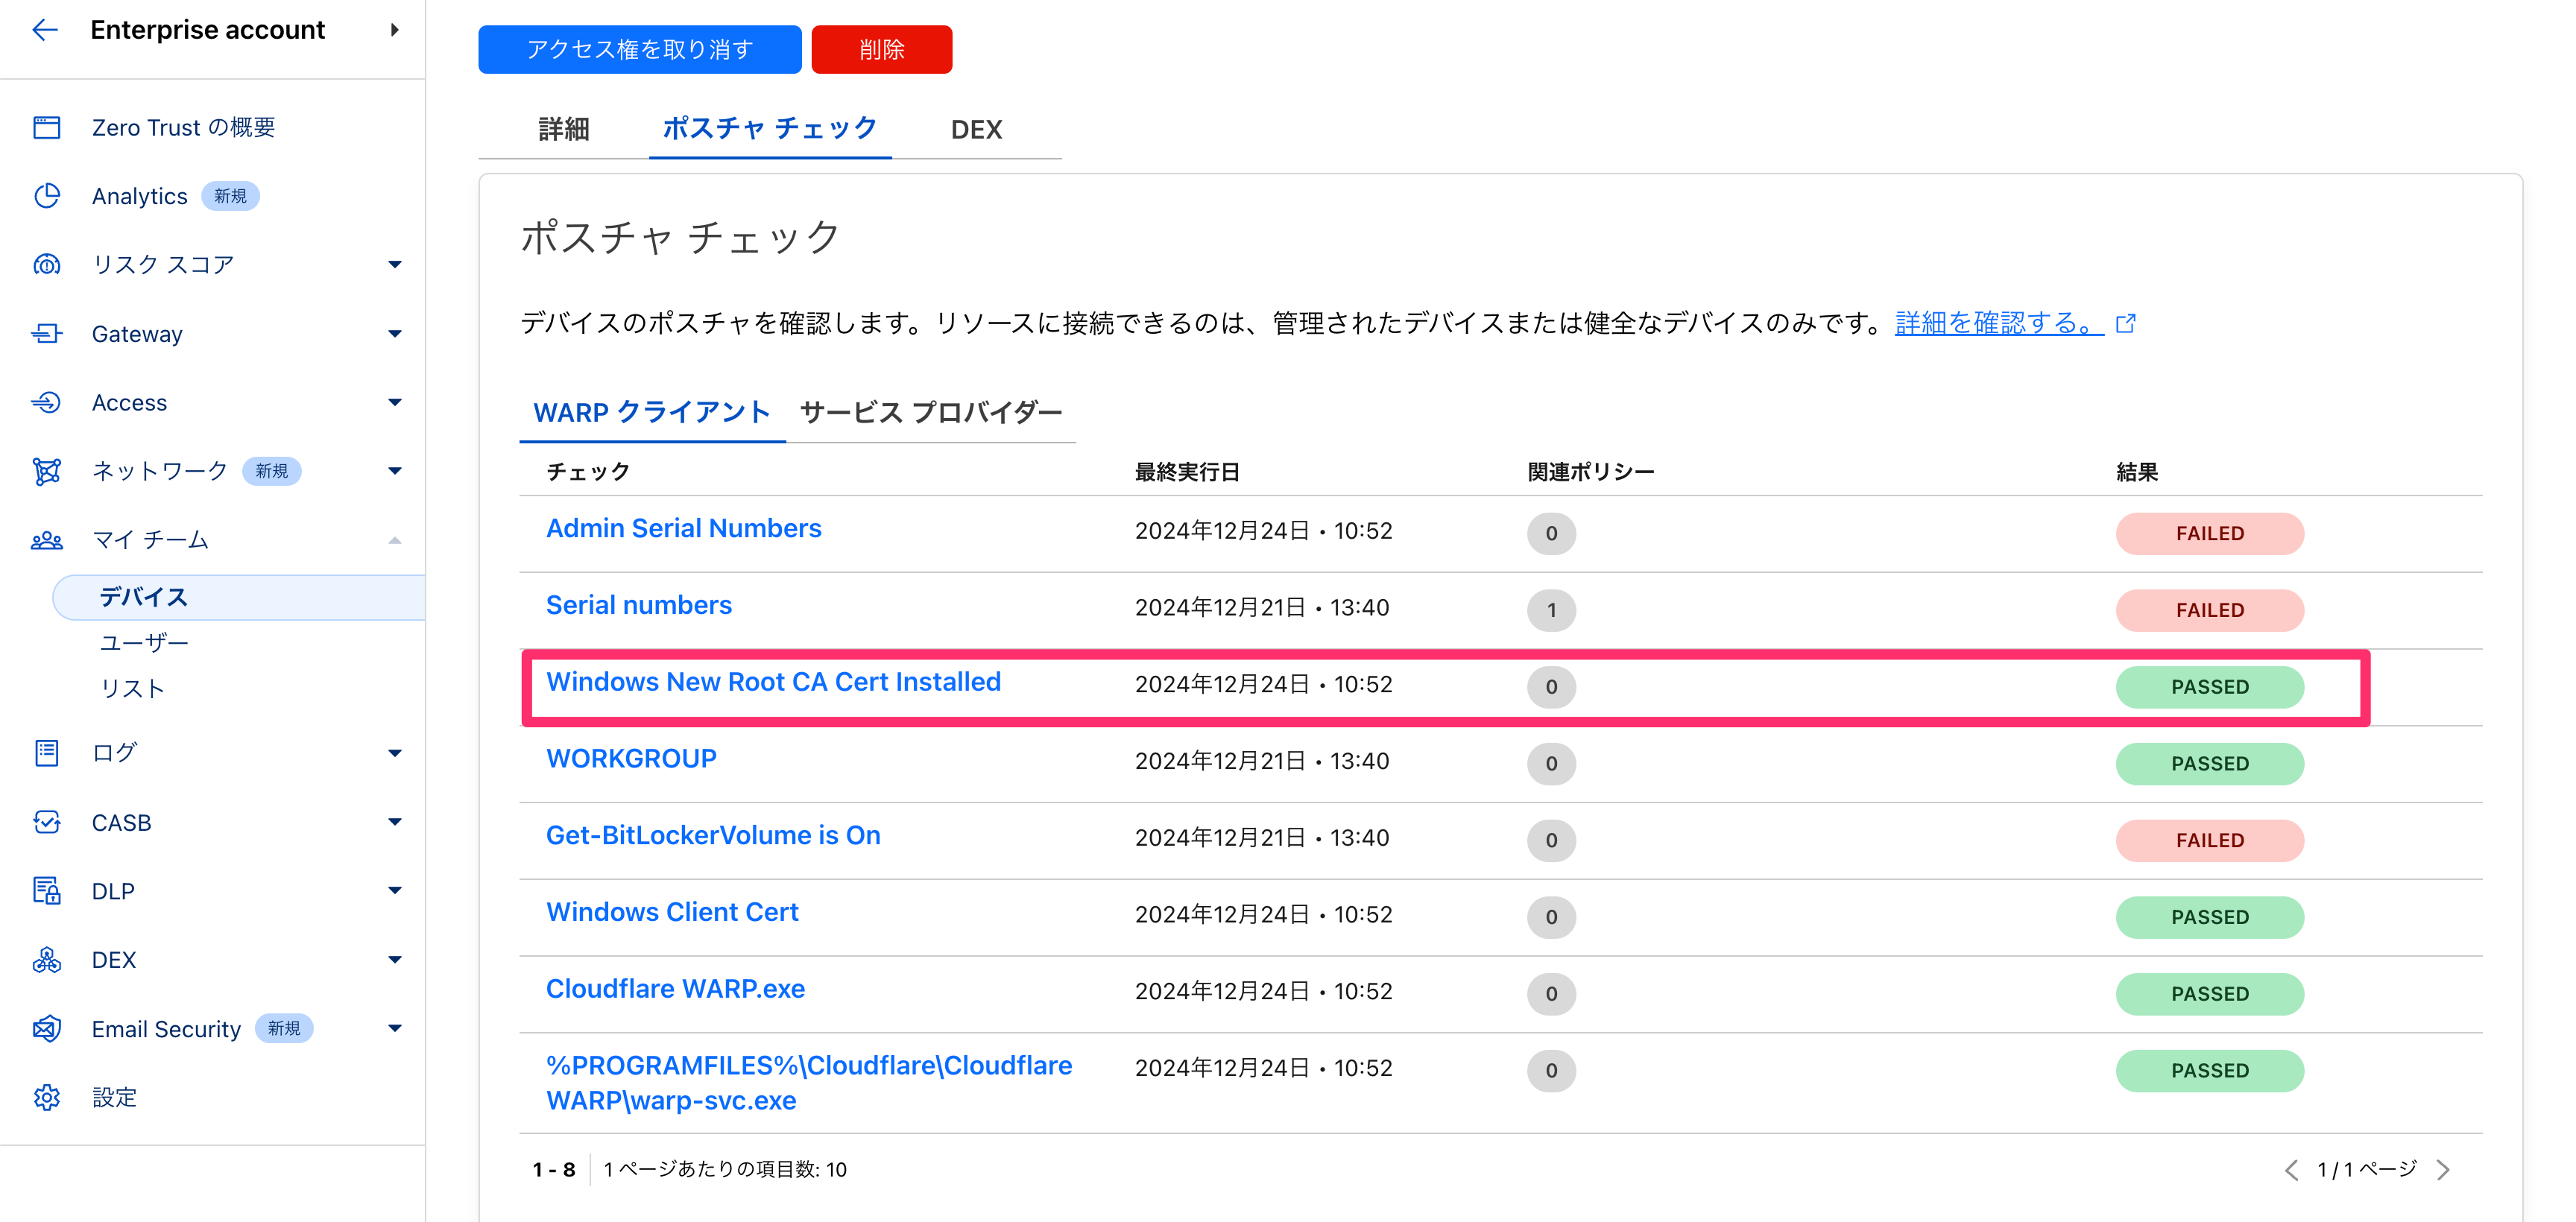Click the Gateway sidebar icon
This screenshot has height=1222, width=2576.
click(47, 333)
